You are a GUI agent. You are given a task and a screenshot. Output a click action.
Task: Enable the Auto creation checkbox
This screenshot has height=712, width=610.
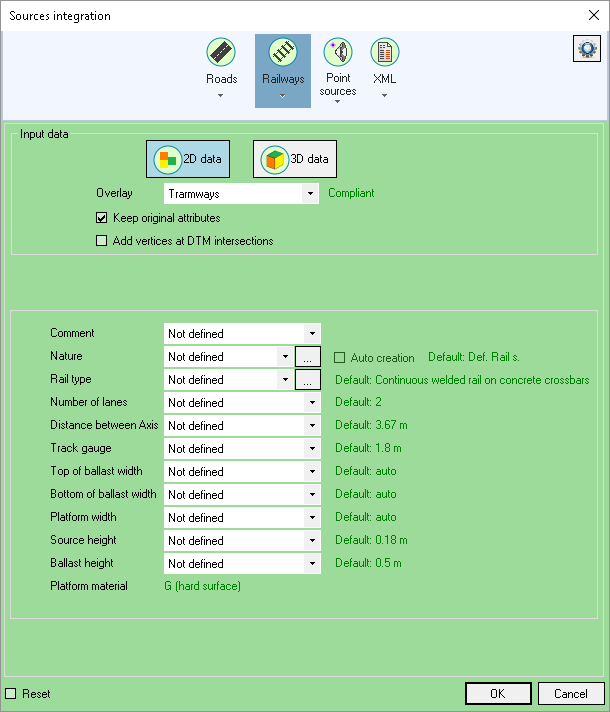click(x=339, y=358)
